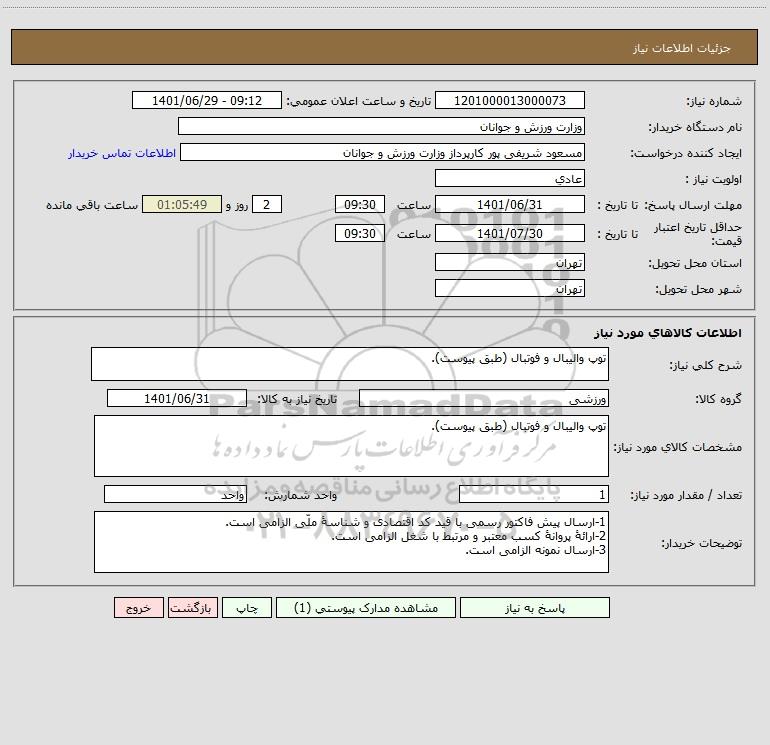Click the پاسخ به نیاز button
The height and width of the screenshot is (745, 770).
[535, 607]
